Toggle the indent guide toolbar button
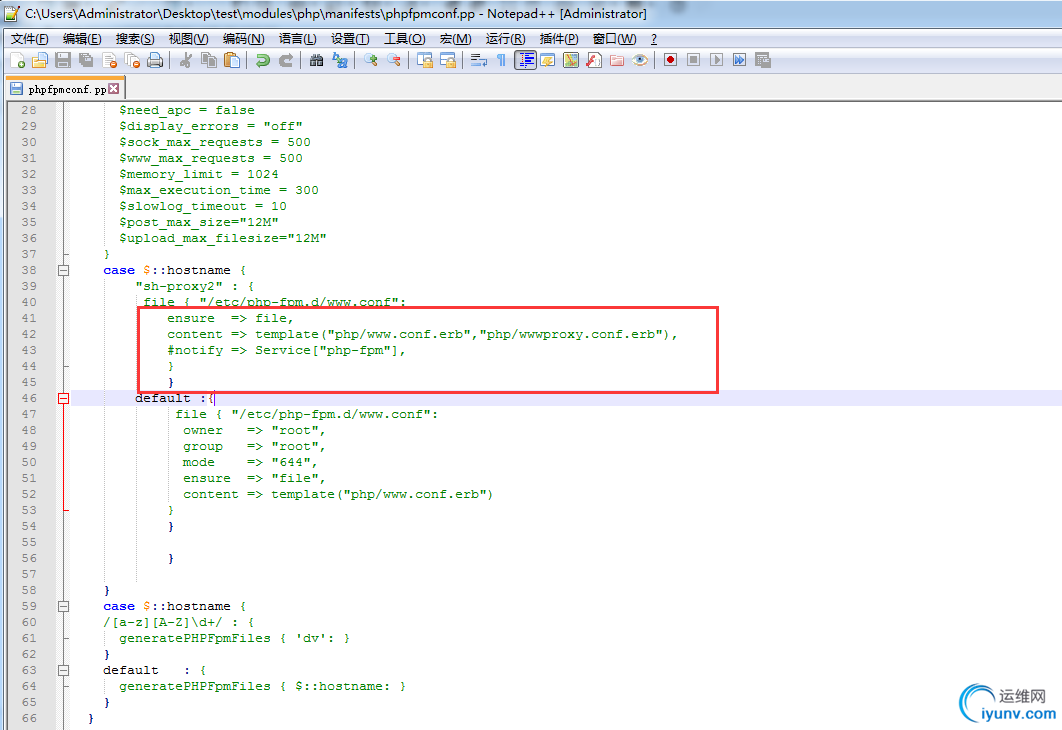Image resolution: width=1062 pixels, height=730 pixels. pyautogui.click(x=525, y=60)
